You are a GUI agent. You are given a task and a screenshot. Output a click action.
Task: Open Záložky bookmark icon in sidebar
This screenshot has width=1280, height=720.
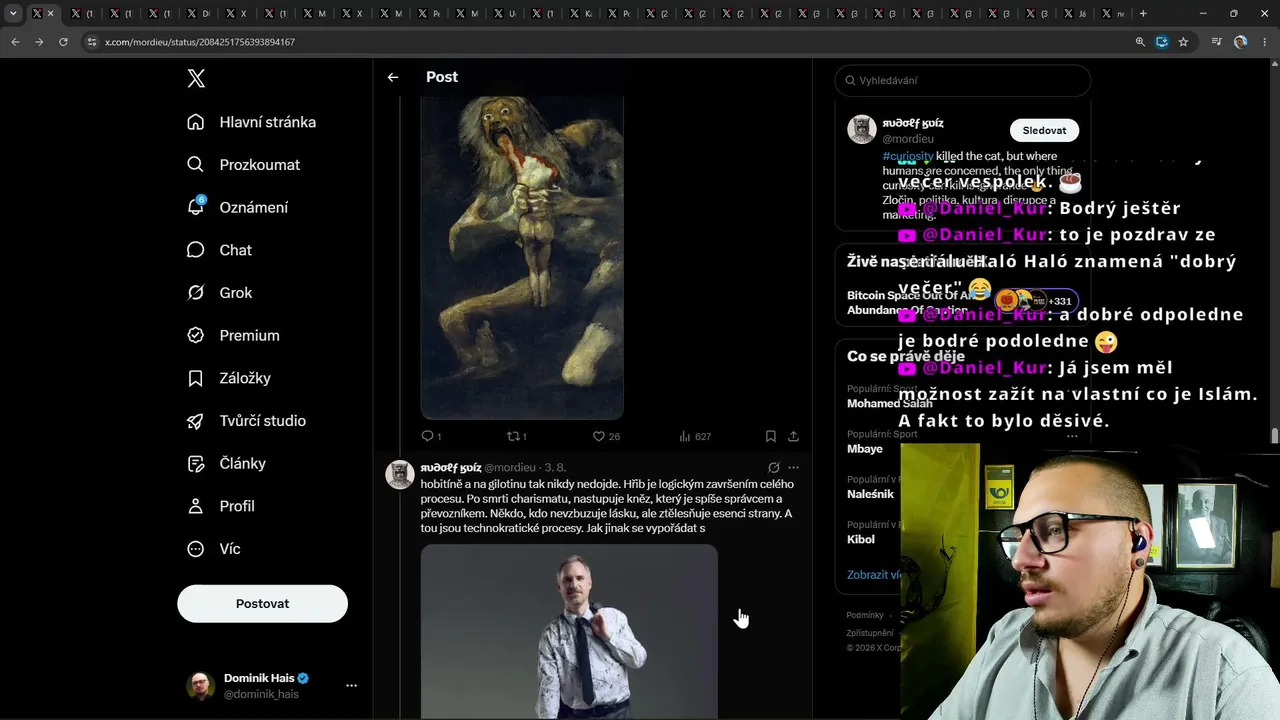click(196, 378)
